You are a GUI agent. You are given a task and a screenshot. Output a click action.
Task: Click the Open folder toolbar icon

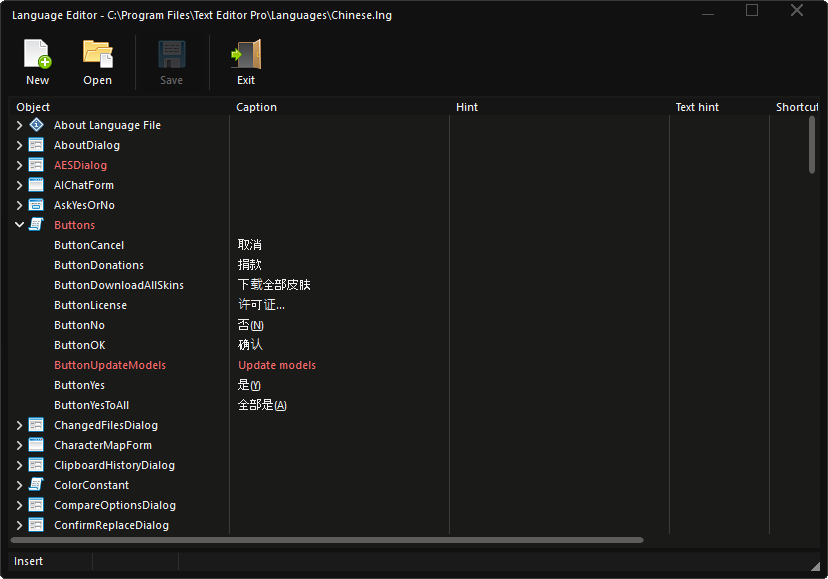[x=98, y=54]
